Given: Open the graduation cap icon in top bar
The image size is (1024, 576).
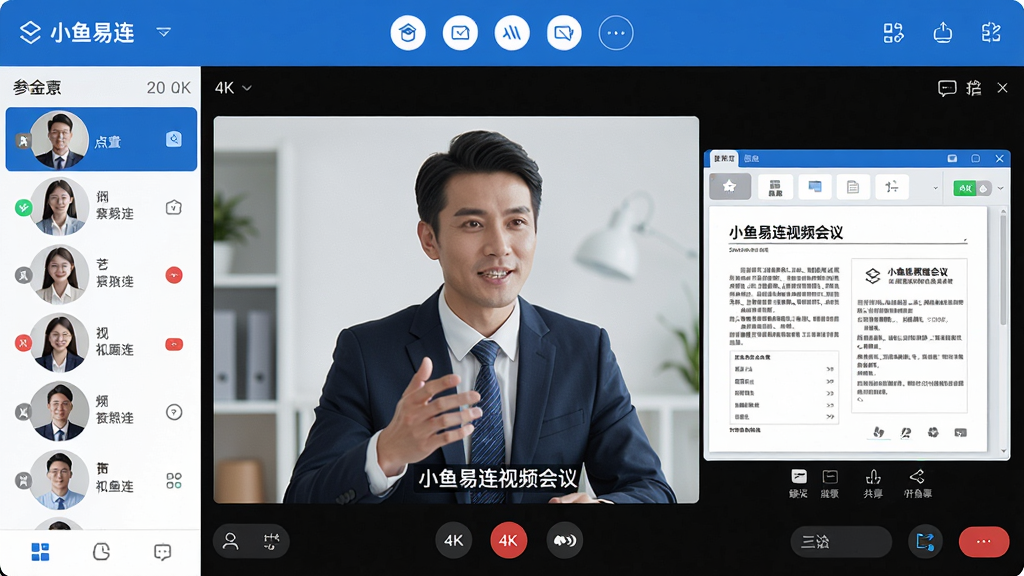Looking at the screenshot, I should point(408,33).
